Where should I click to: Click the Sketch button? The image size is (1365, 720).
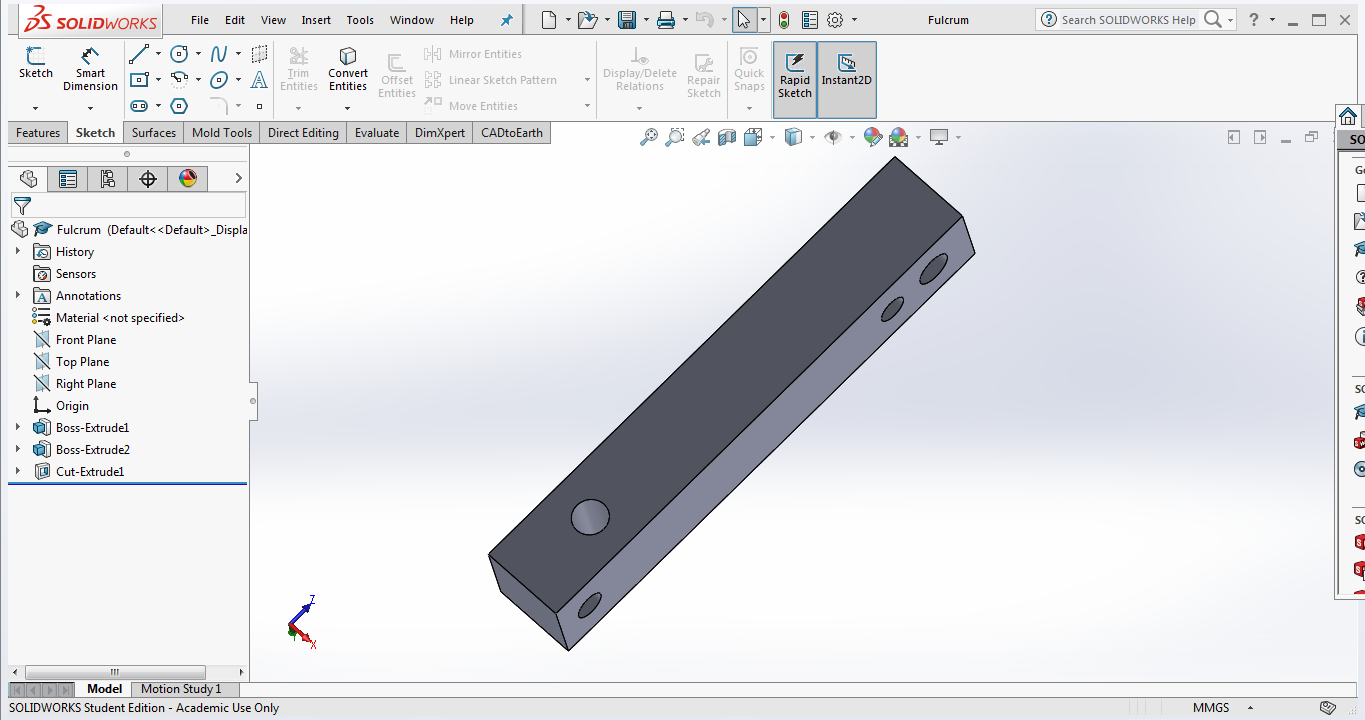[x=36, y=62]
